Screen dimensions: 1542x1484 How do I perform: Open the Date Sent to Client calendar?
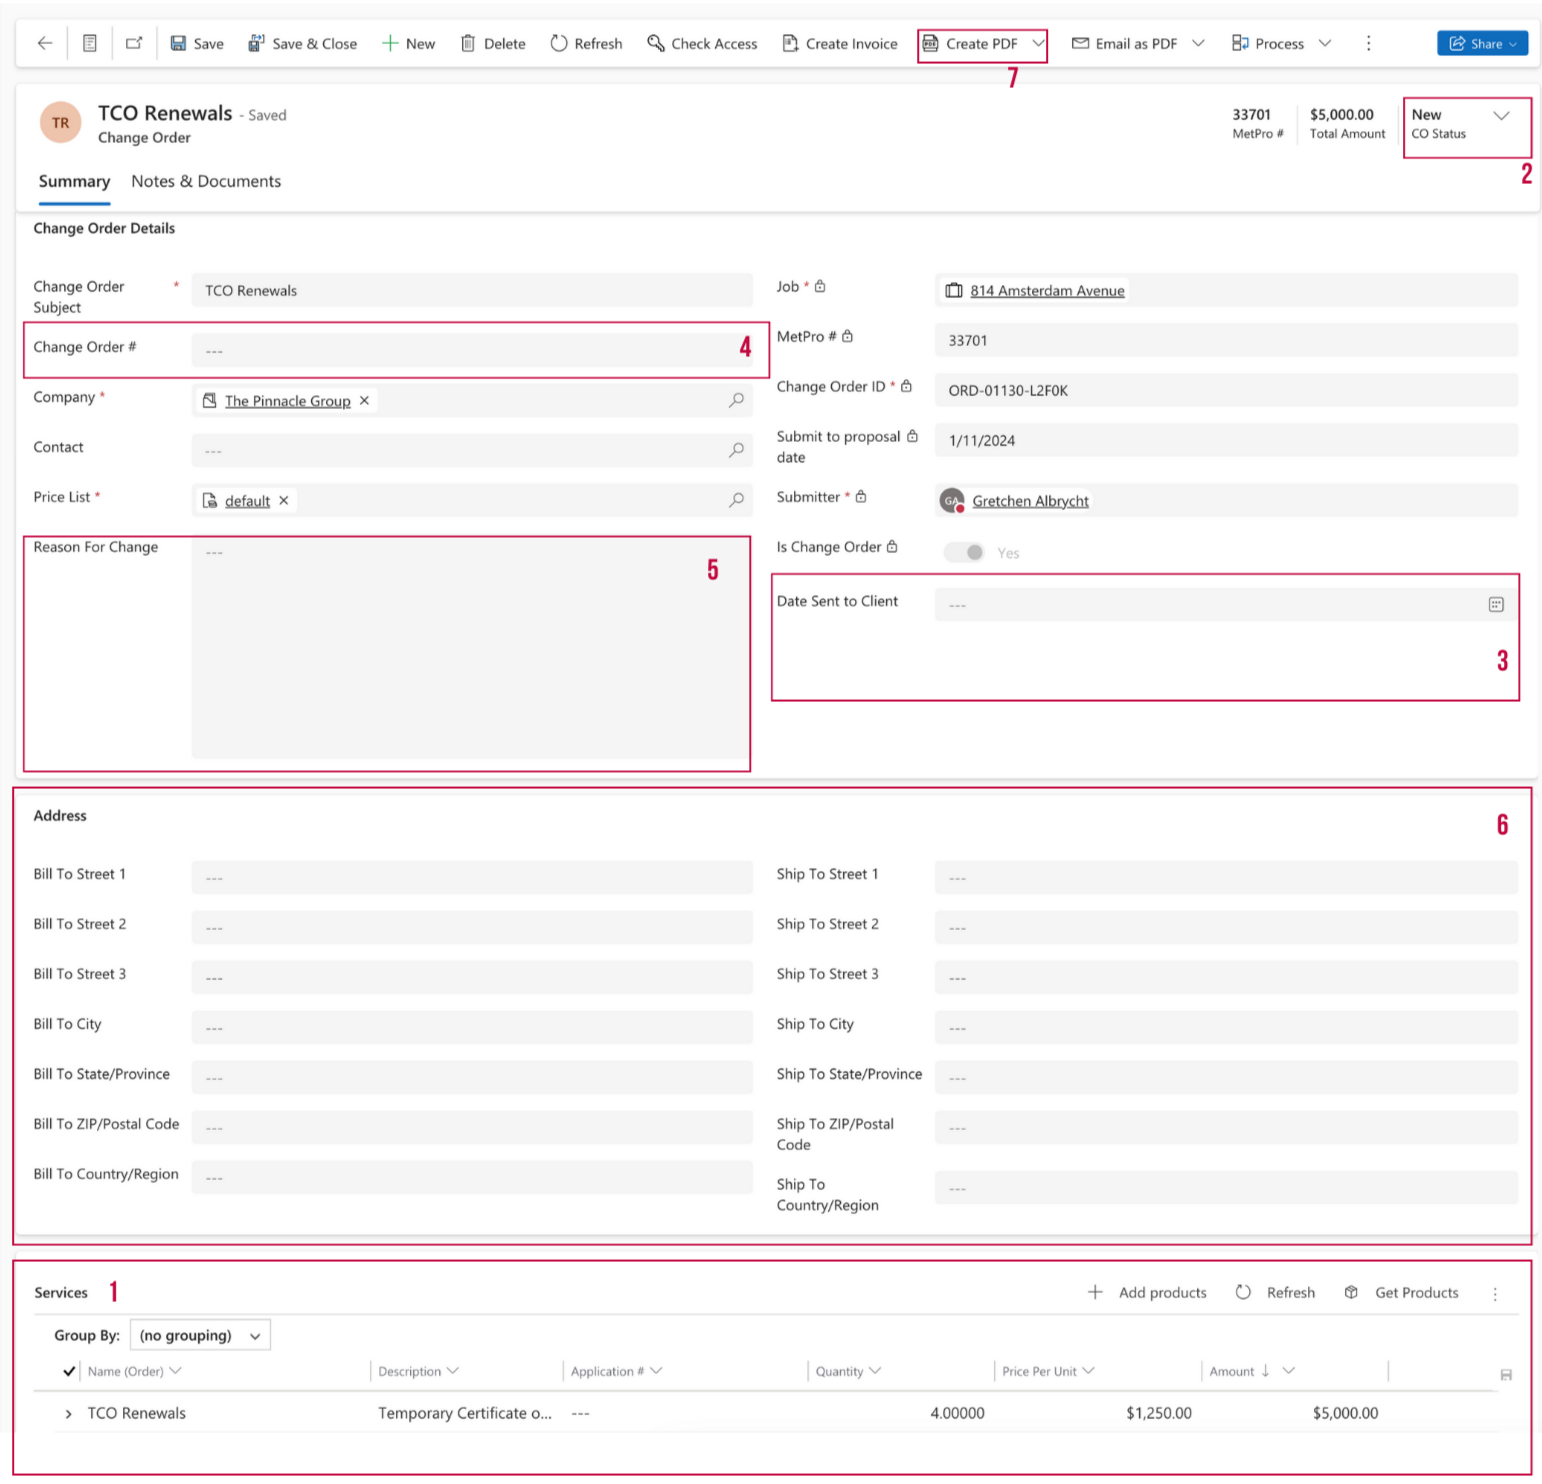click(1495, 604)
